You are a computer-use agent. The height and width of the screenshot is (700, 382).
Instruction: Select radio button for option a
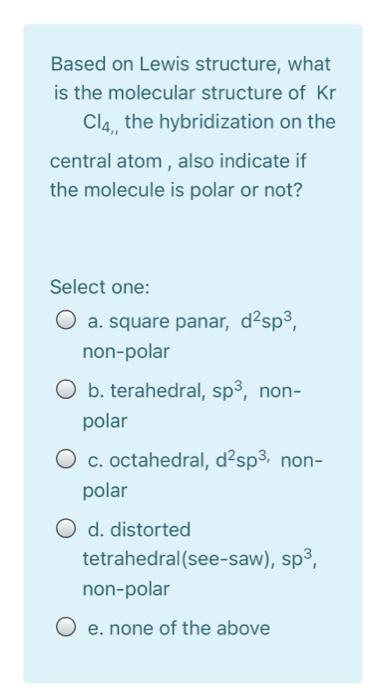(x=65, y=321)
